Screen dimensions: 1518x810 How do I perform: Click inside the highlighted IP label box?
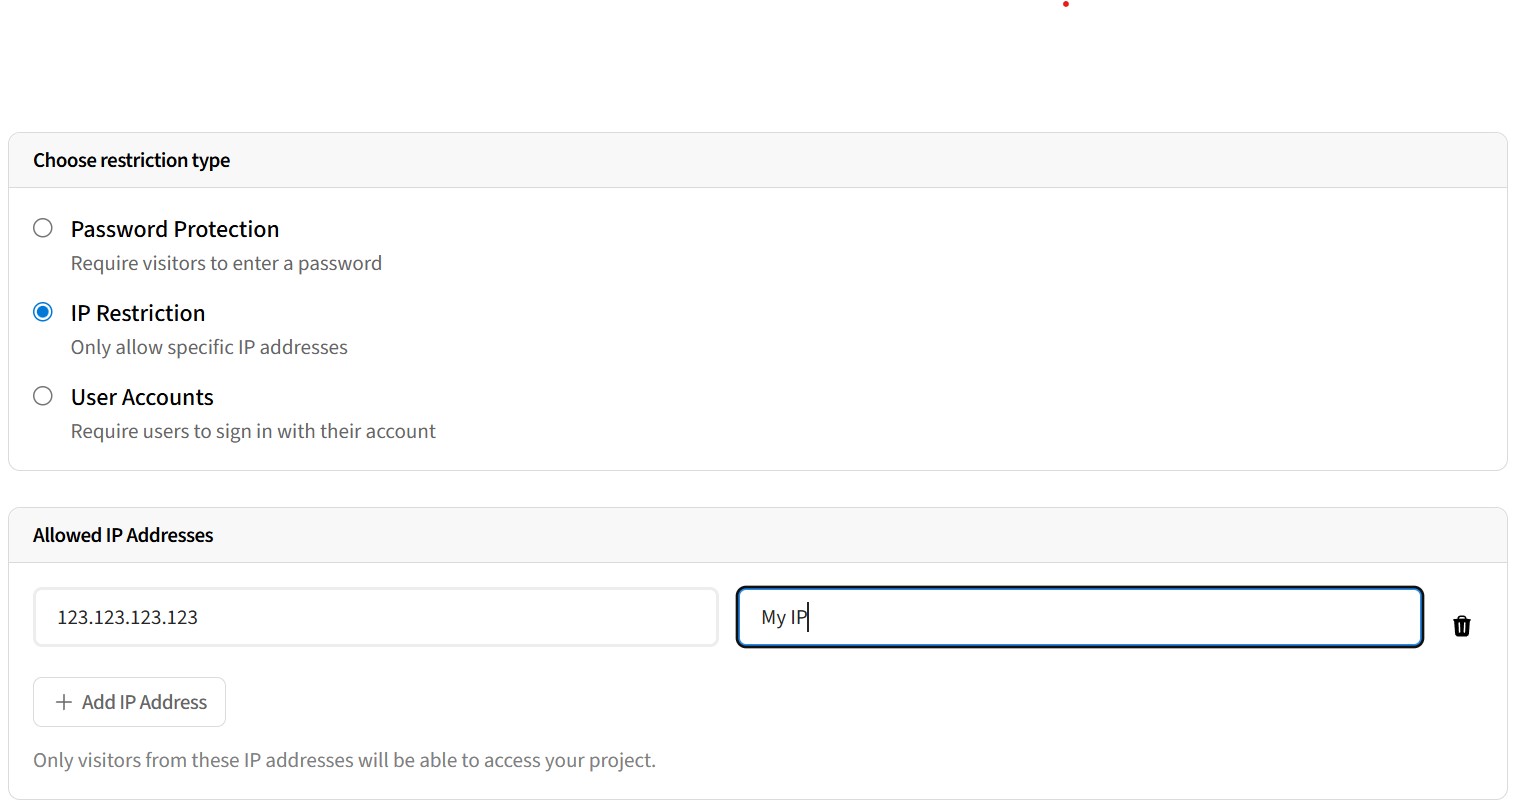(1078, 616)
